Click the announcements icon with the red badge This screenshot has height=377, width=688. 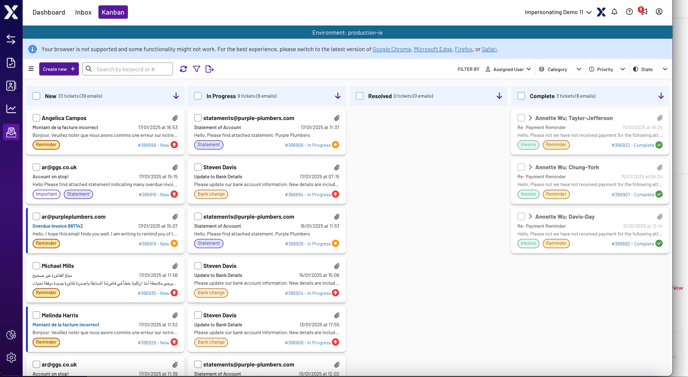point(644,11)
